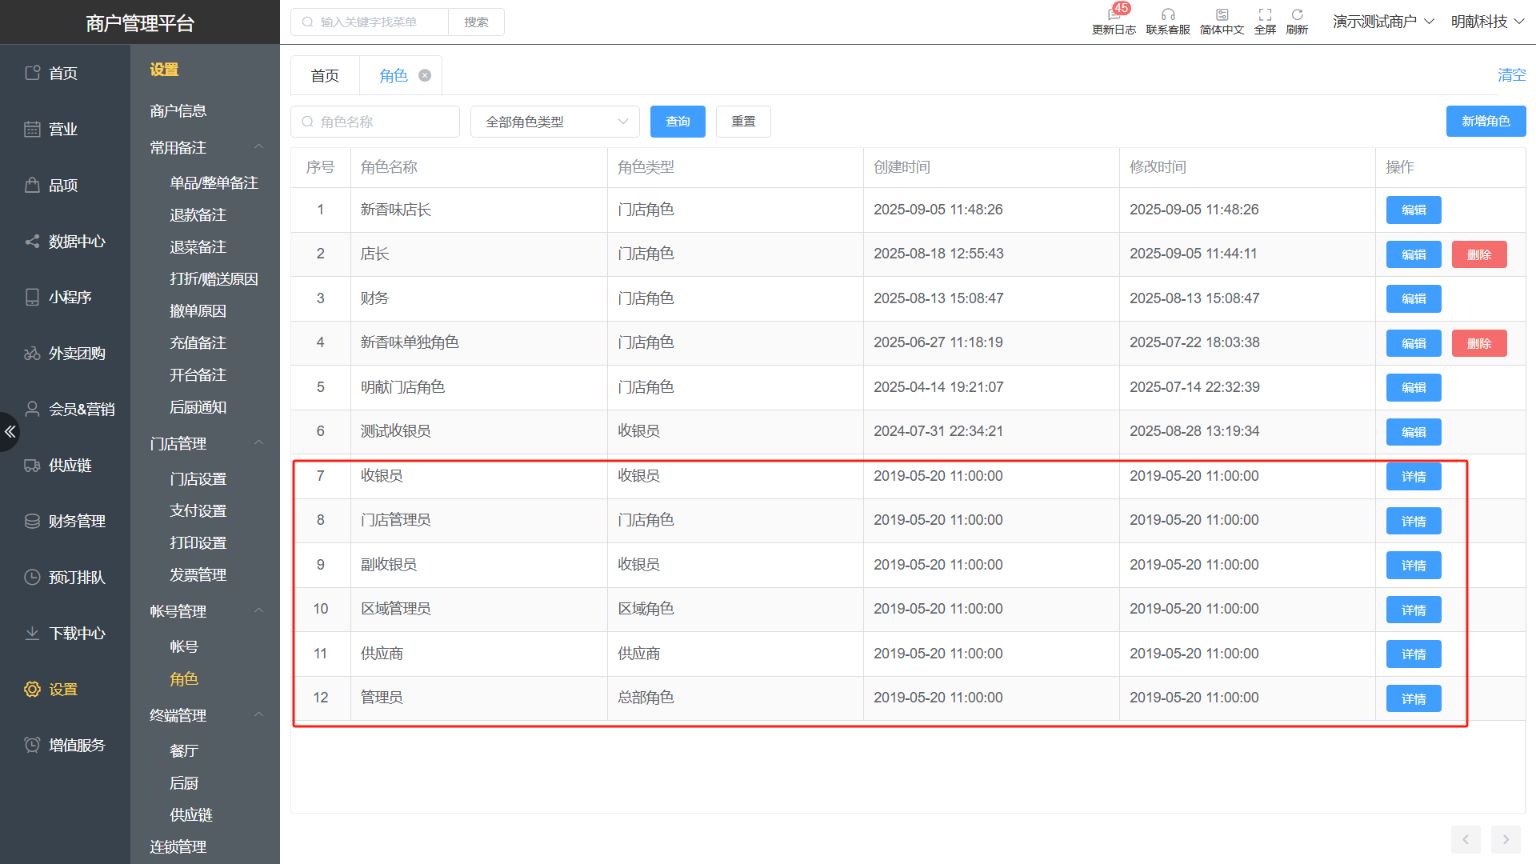The height and width of the screenshot is (864, 1536).
Task: Select 设置 gear in main sidebar
Action: pyautogui.click(x=32, y=689)
